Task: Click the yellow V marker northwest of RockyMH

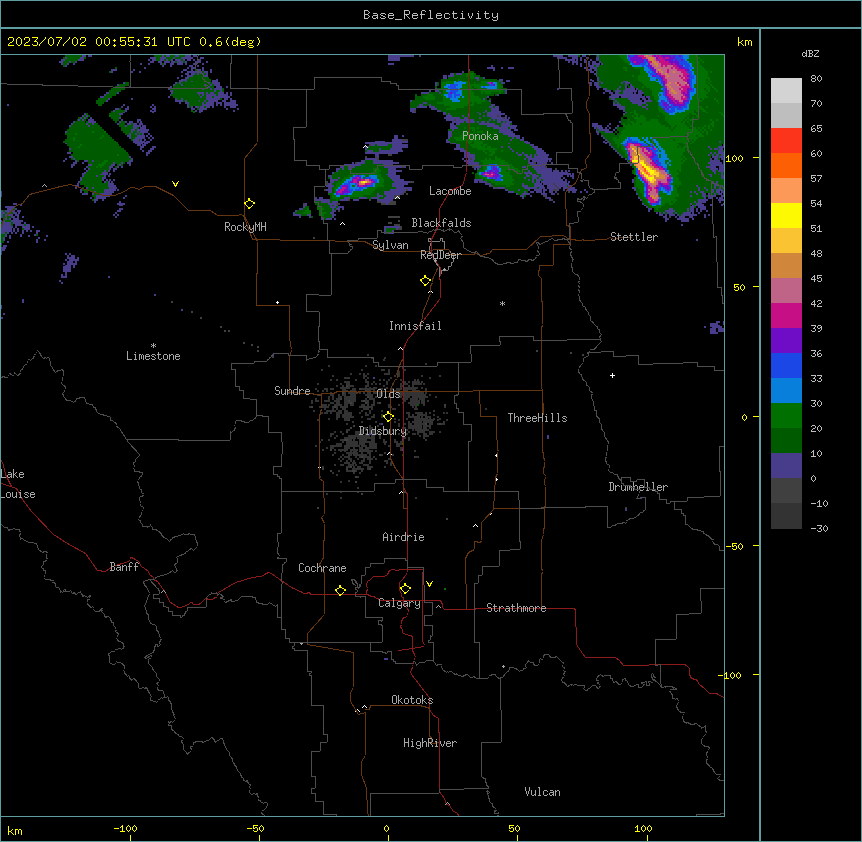Action: click(x=175, y=184)
